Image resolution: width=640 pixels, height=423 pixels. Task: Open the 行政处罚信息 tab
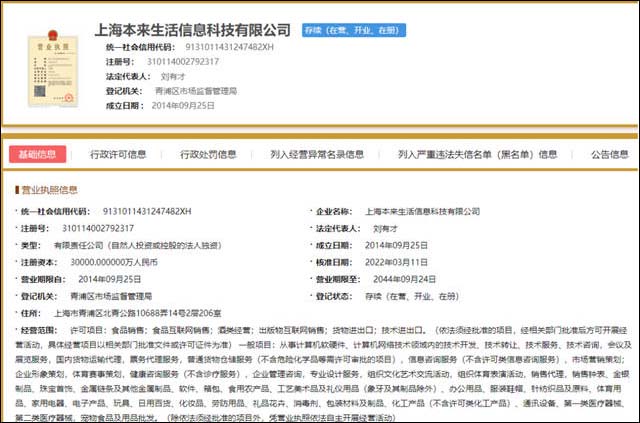[x=208, y=154]
